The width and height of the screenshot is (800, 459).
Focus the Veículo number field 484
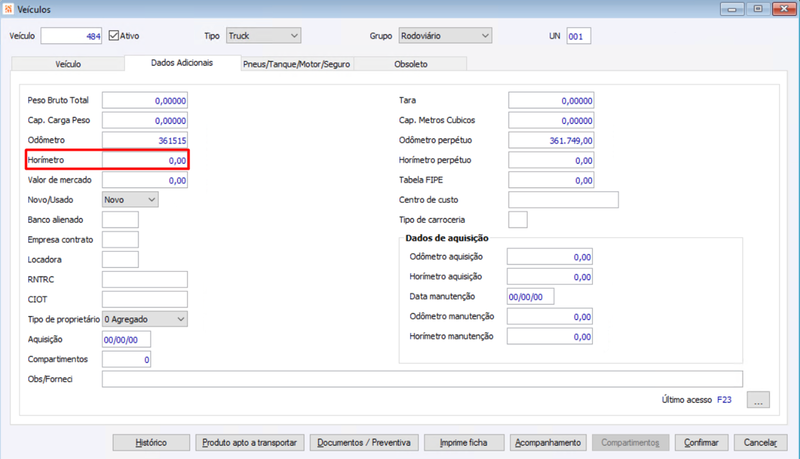coord(71,36)
